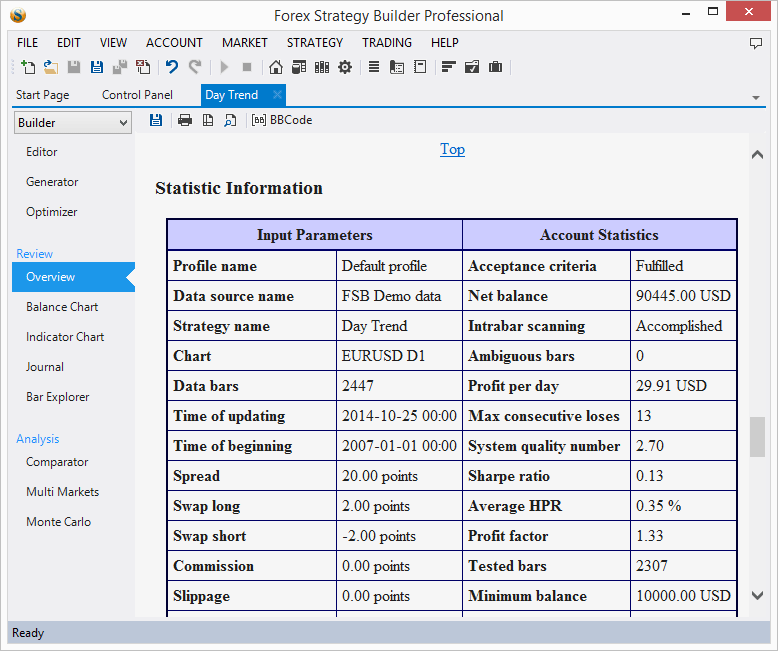
Task: Open the MARKET menu
Action: [x=245, y=43]
